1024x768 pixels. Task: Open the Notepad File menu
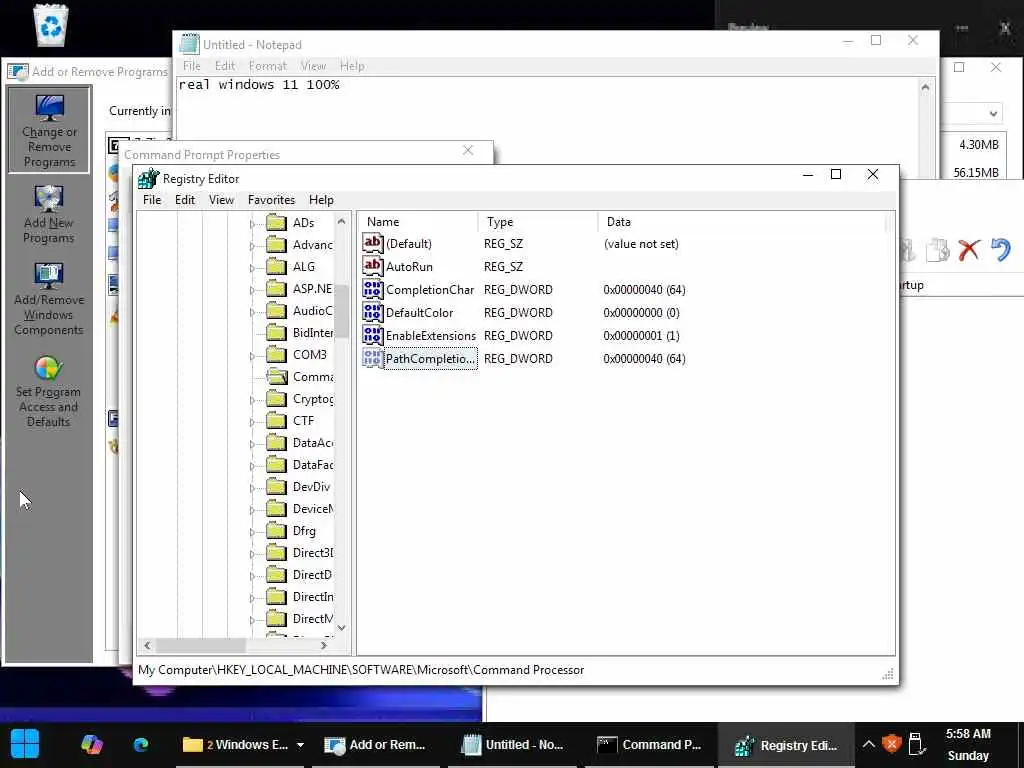pos(192,66)
